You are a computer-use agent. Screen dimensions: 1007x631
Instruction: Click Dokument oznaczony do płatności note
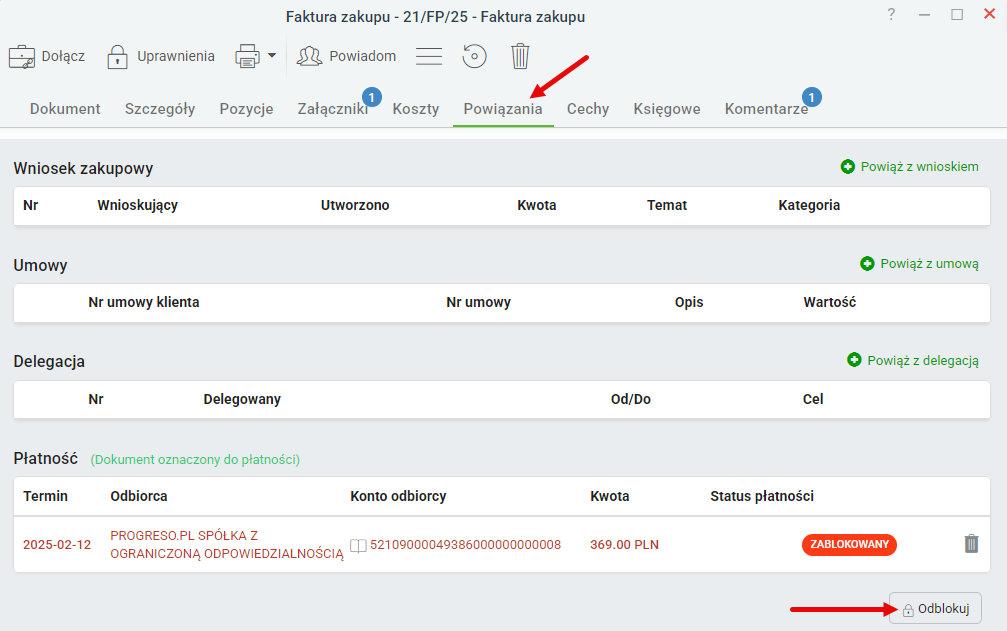(195, 460)
